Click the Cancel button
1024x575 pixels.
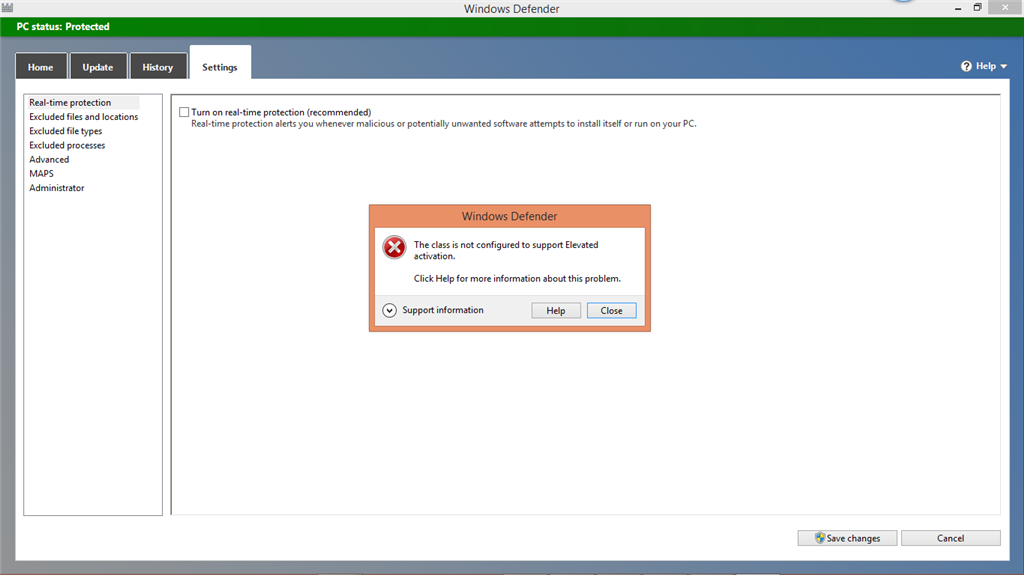[x=950, y=538]
